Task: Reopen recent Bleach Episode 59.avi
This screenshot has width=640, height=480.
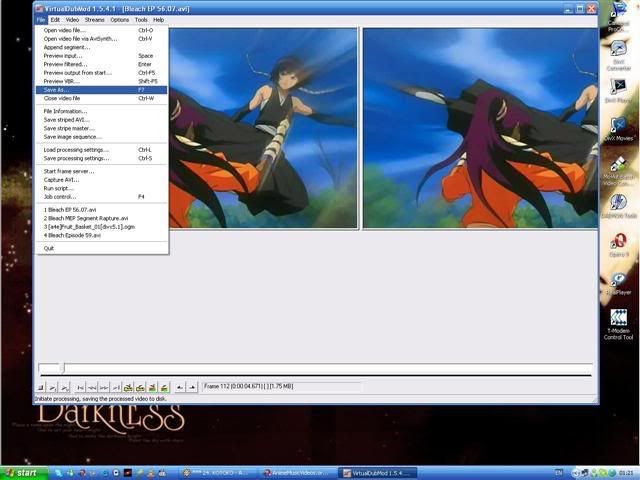Action: (102, 235)
